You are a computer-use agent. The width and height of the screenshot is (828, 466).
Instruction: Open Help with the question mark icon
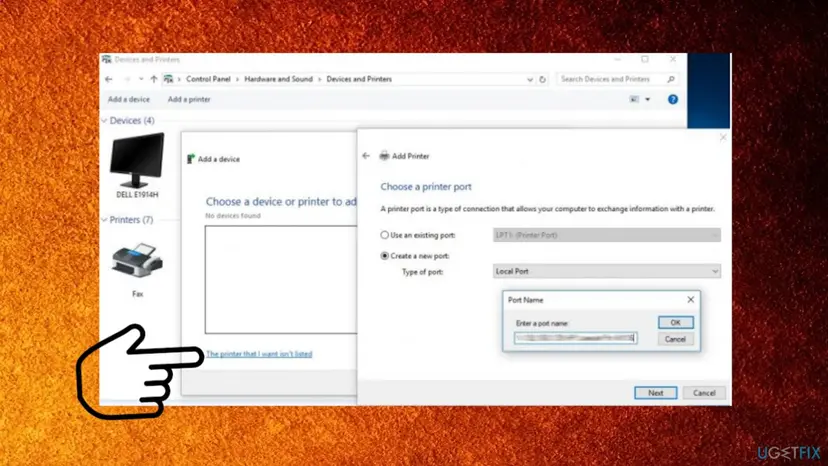[673, 99]
